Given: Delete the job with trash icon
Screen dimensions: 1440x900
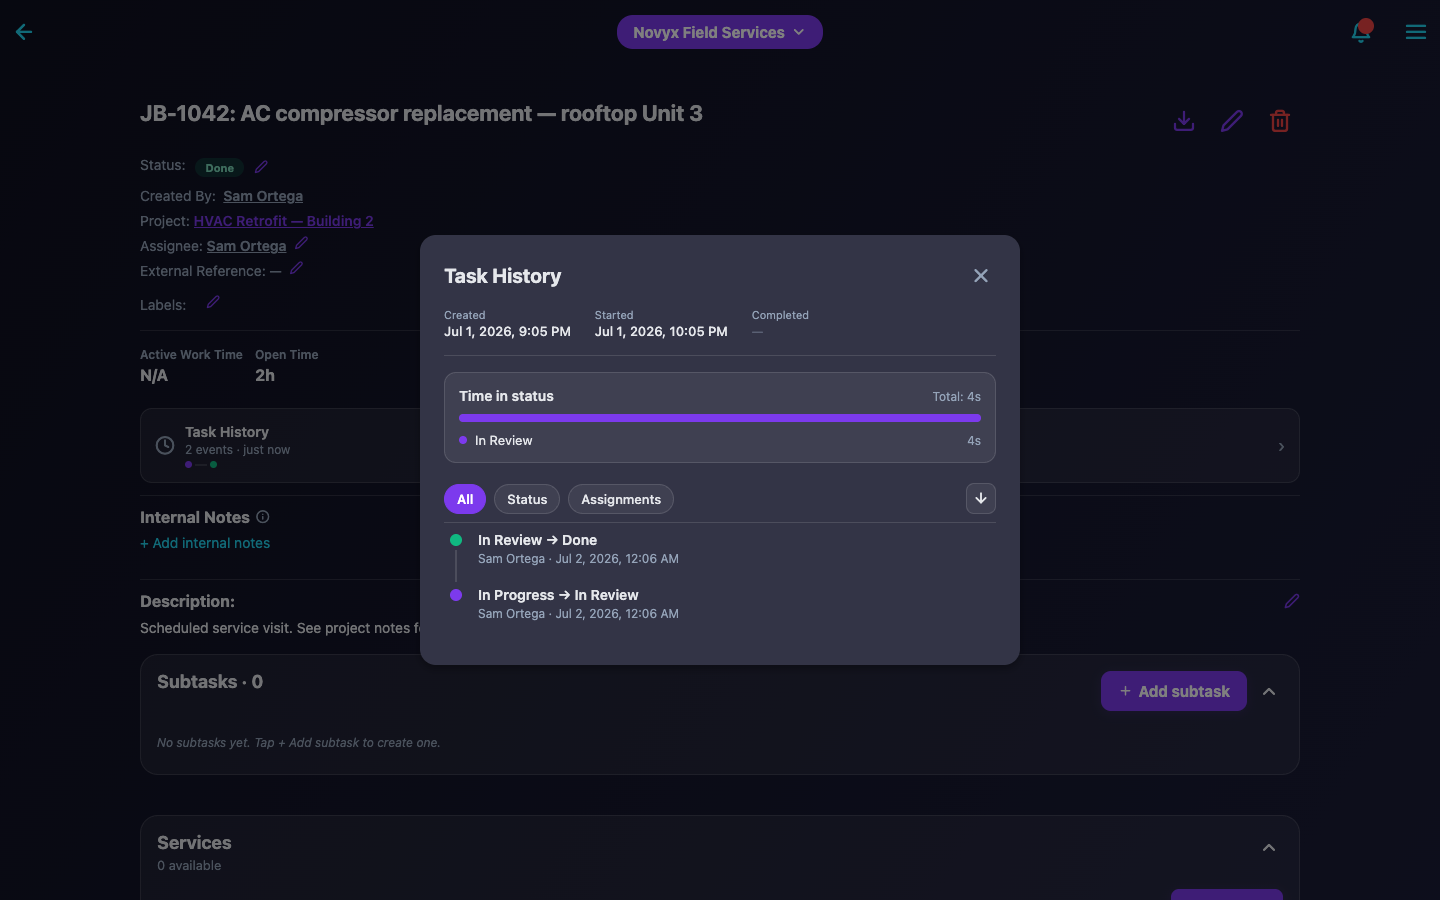Looking at the screenshot, I should 1280,121.
